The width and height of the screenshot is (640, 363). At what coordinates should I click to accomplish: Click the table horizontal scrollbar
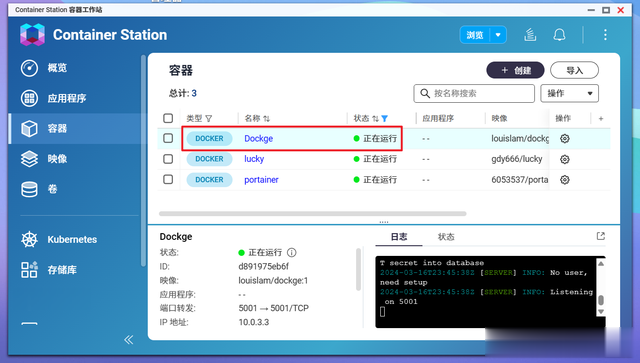pos(313,214)
